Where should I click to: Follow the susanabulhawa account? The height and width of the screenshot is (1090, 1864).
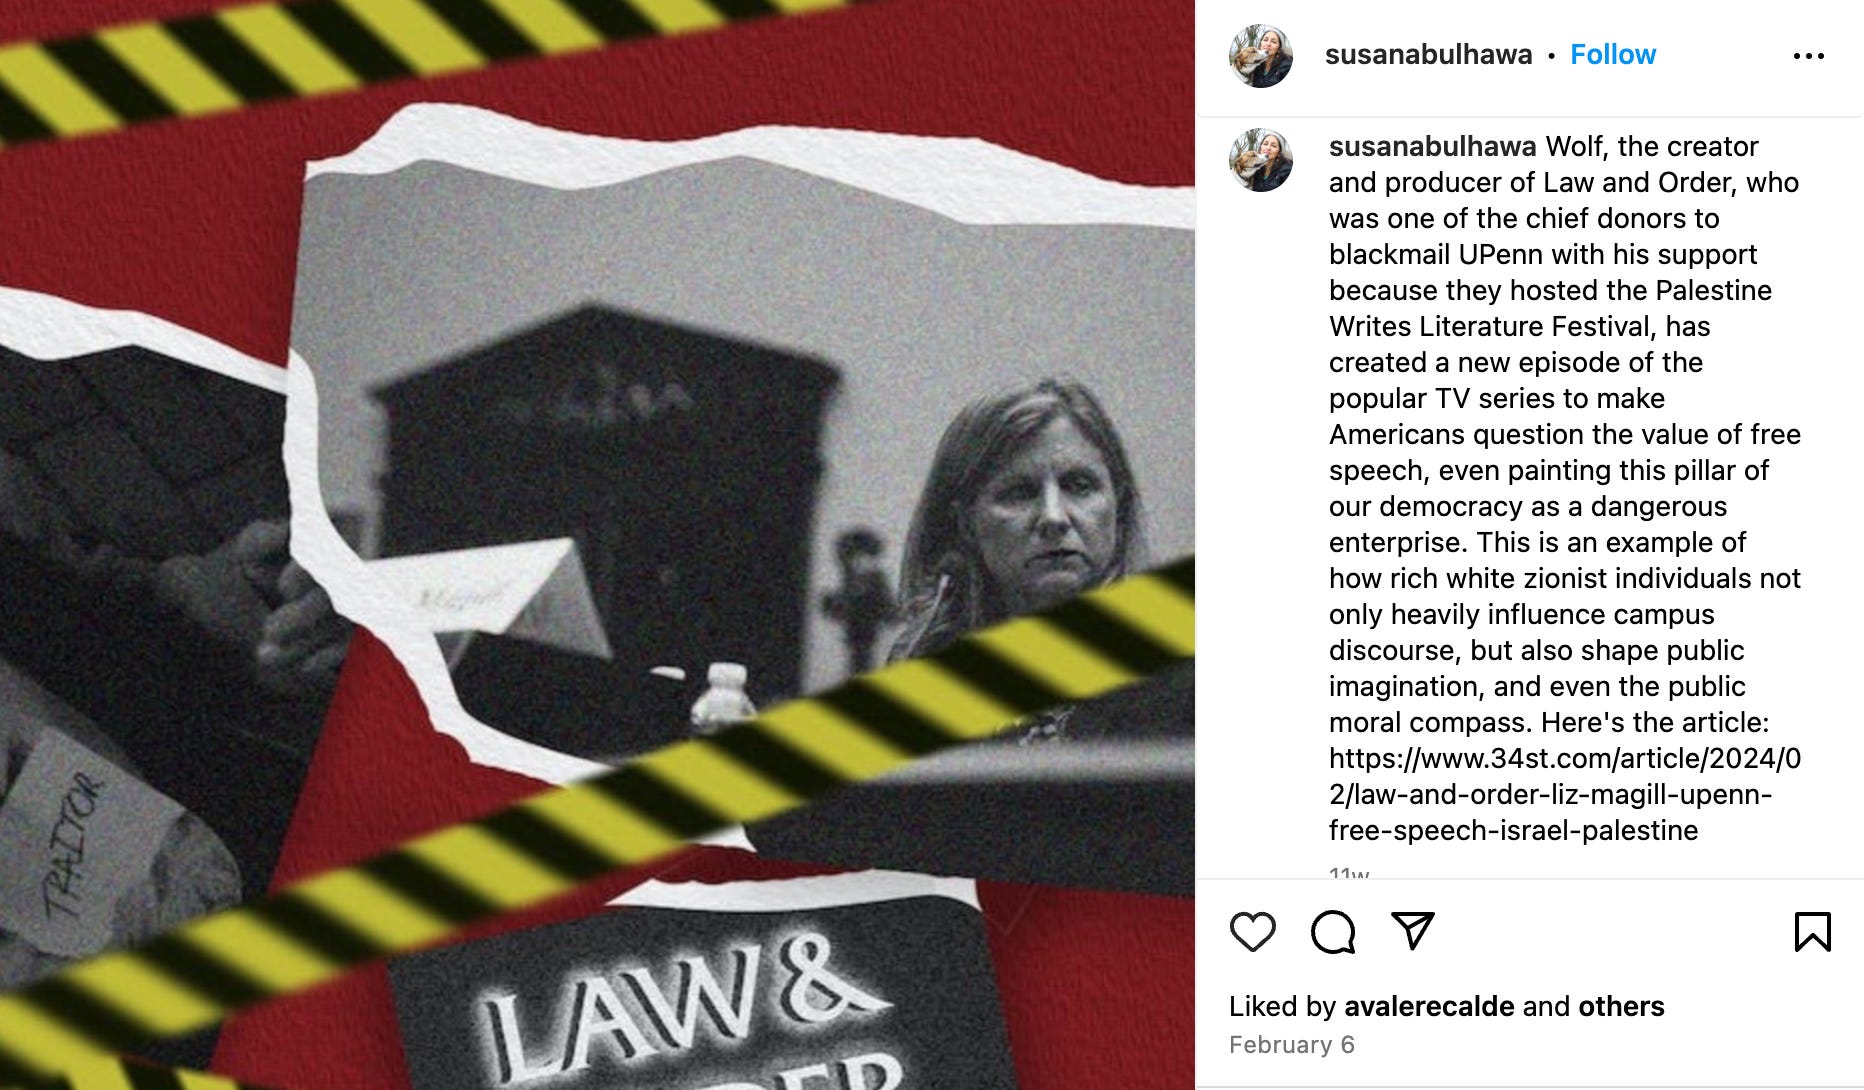tap(1612, 54)
